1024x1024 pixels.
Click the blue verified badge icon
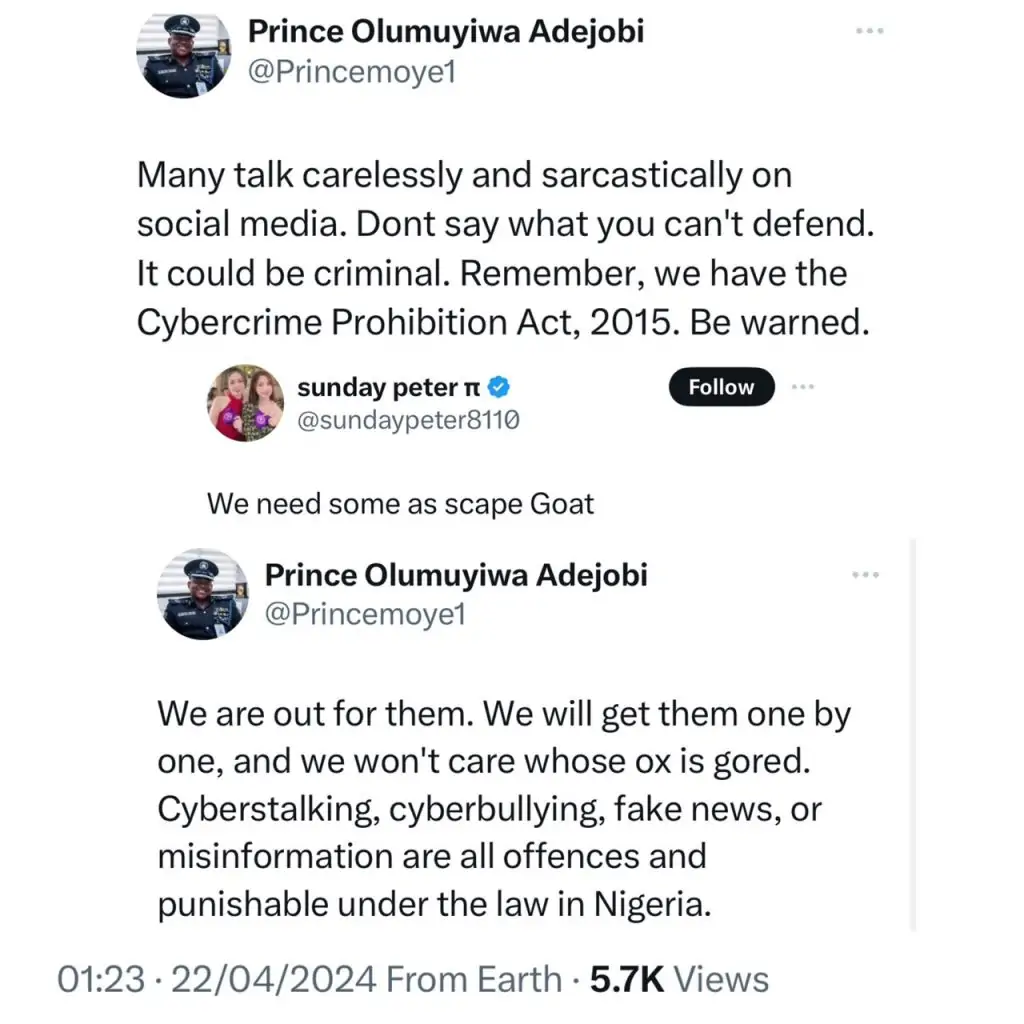(506, 388)
